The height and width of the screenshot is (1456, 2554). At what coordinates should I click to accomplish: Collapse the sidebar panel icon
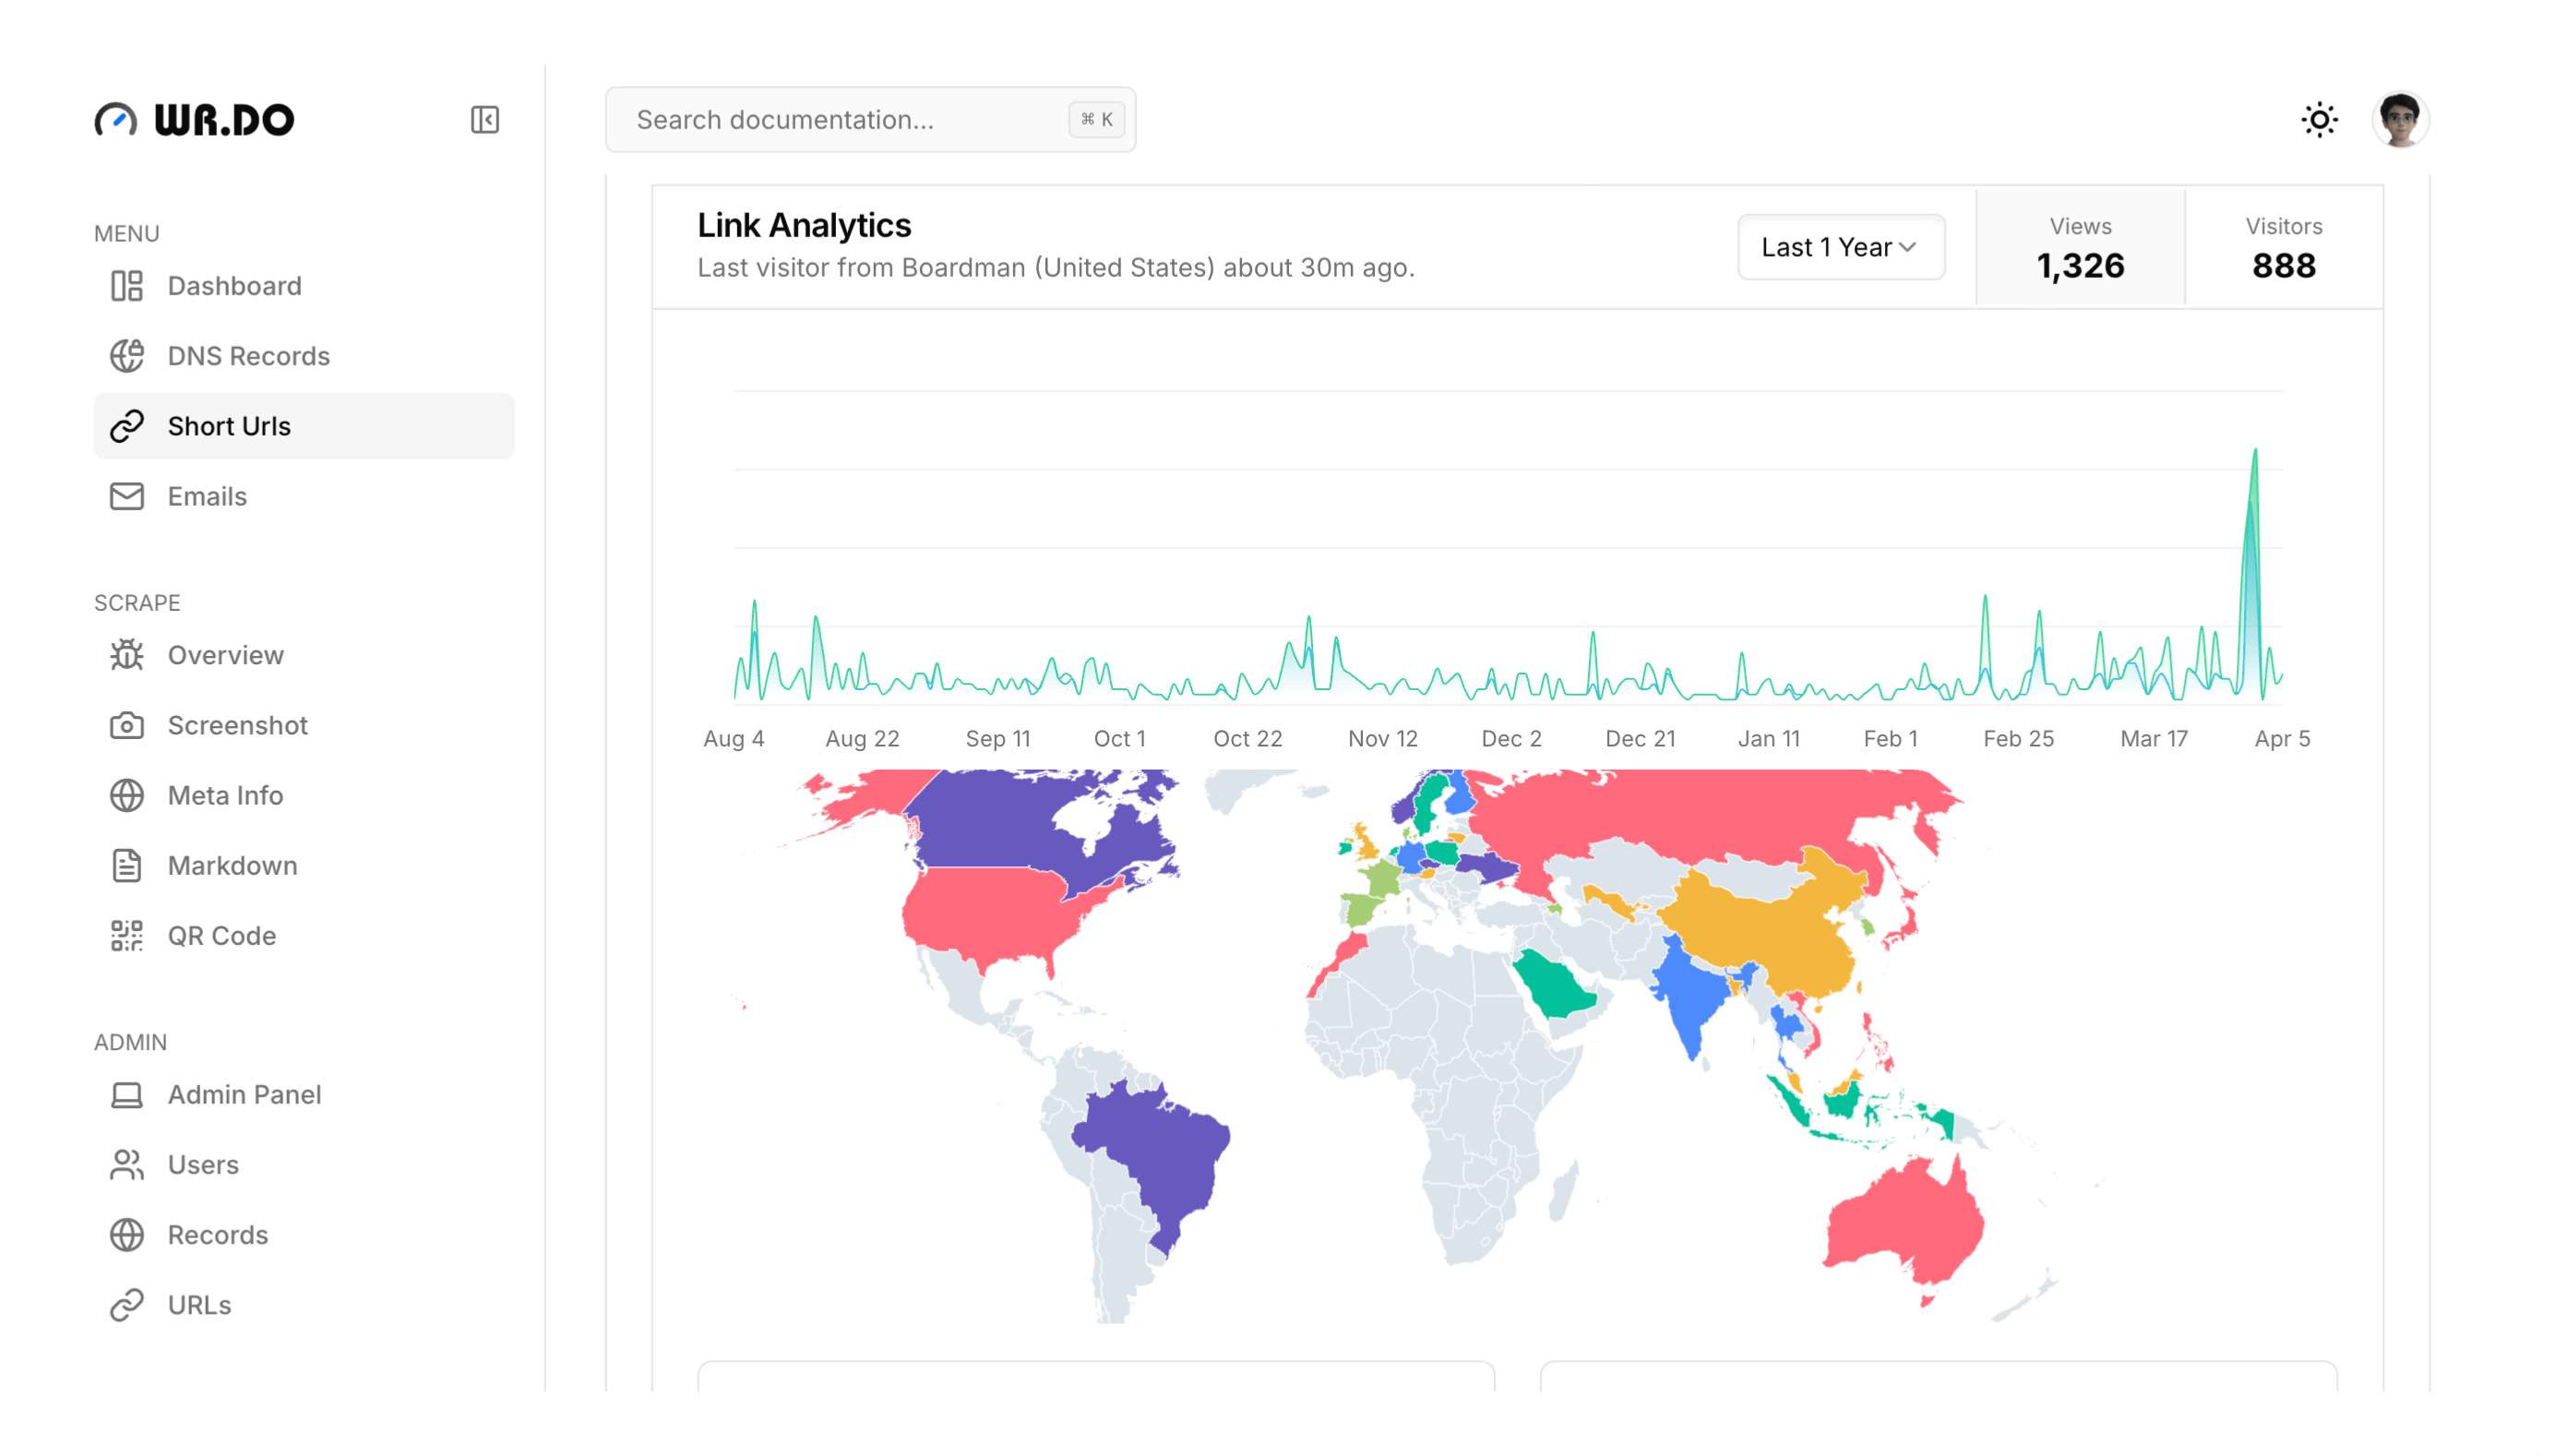(x=485, y=120)
